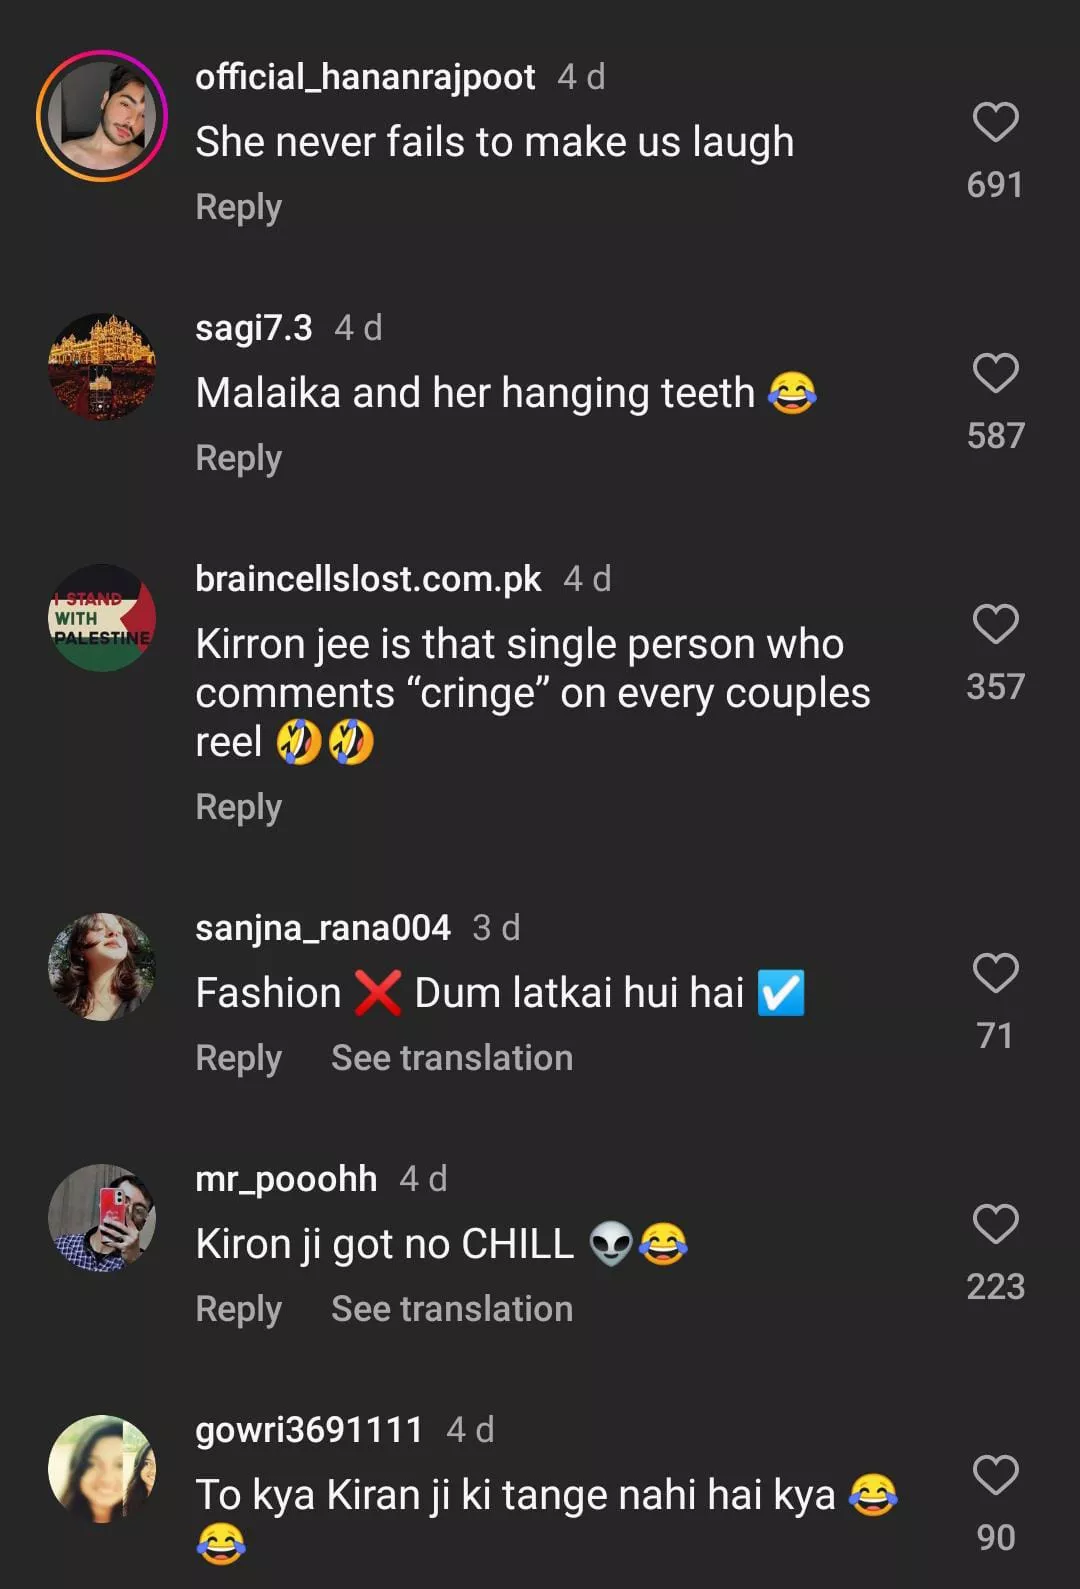This screenshot has height=1589, width=1080.
Task: Show translation for mr_pooohh's comment
Action: (452, 1310)
